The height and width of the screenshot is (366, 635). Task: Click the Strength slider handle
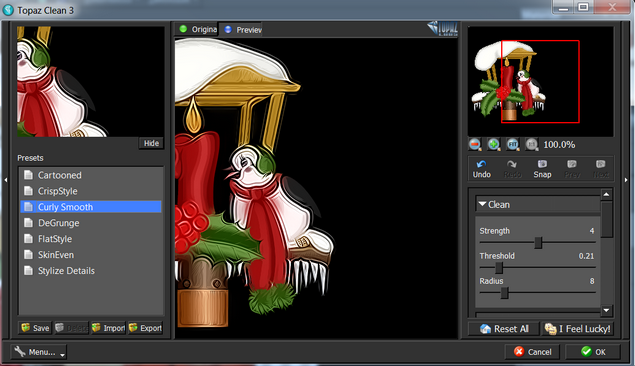[538, 243]
